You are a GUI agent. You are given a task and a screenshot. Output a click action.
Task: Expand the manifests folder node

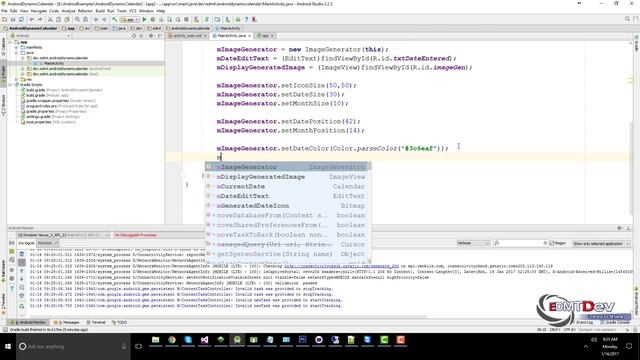tap(16, 47)
